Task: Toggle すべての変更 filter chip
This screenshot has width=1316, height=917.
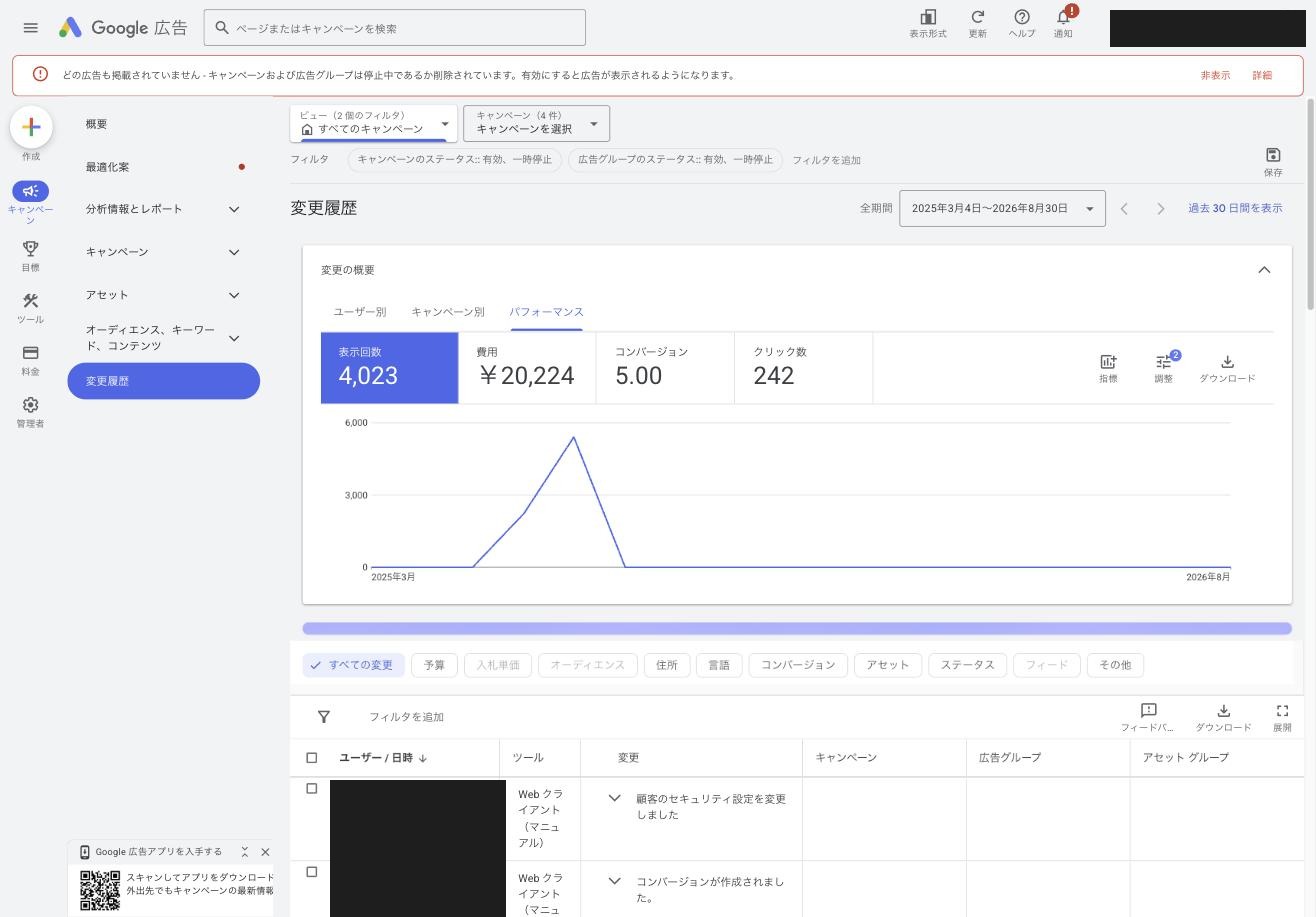Action: (x=353, y=665)
